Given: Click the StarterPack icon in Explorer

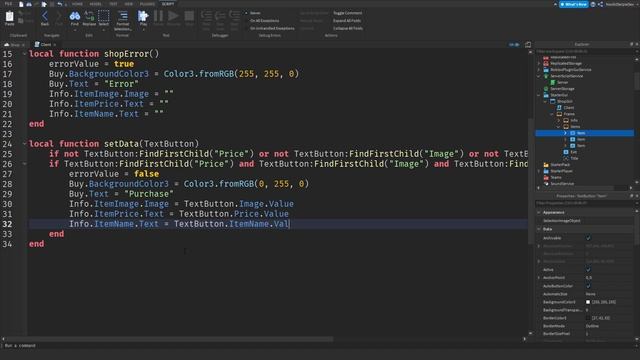Looking at the screenshot, I should pyautogui.click(x=546, y=164).
